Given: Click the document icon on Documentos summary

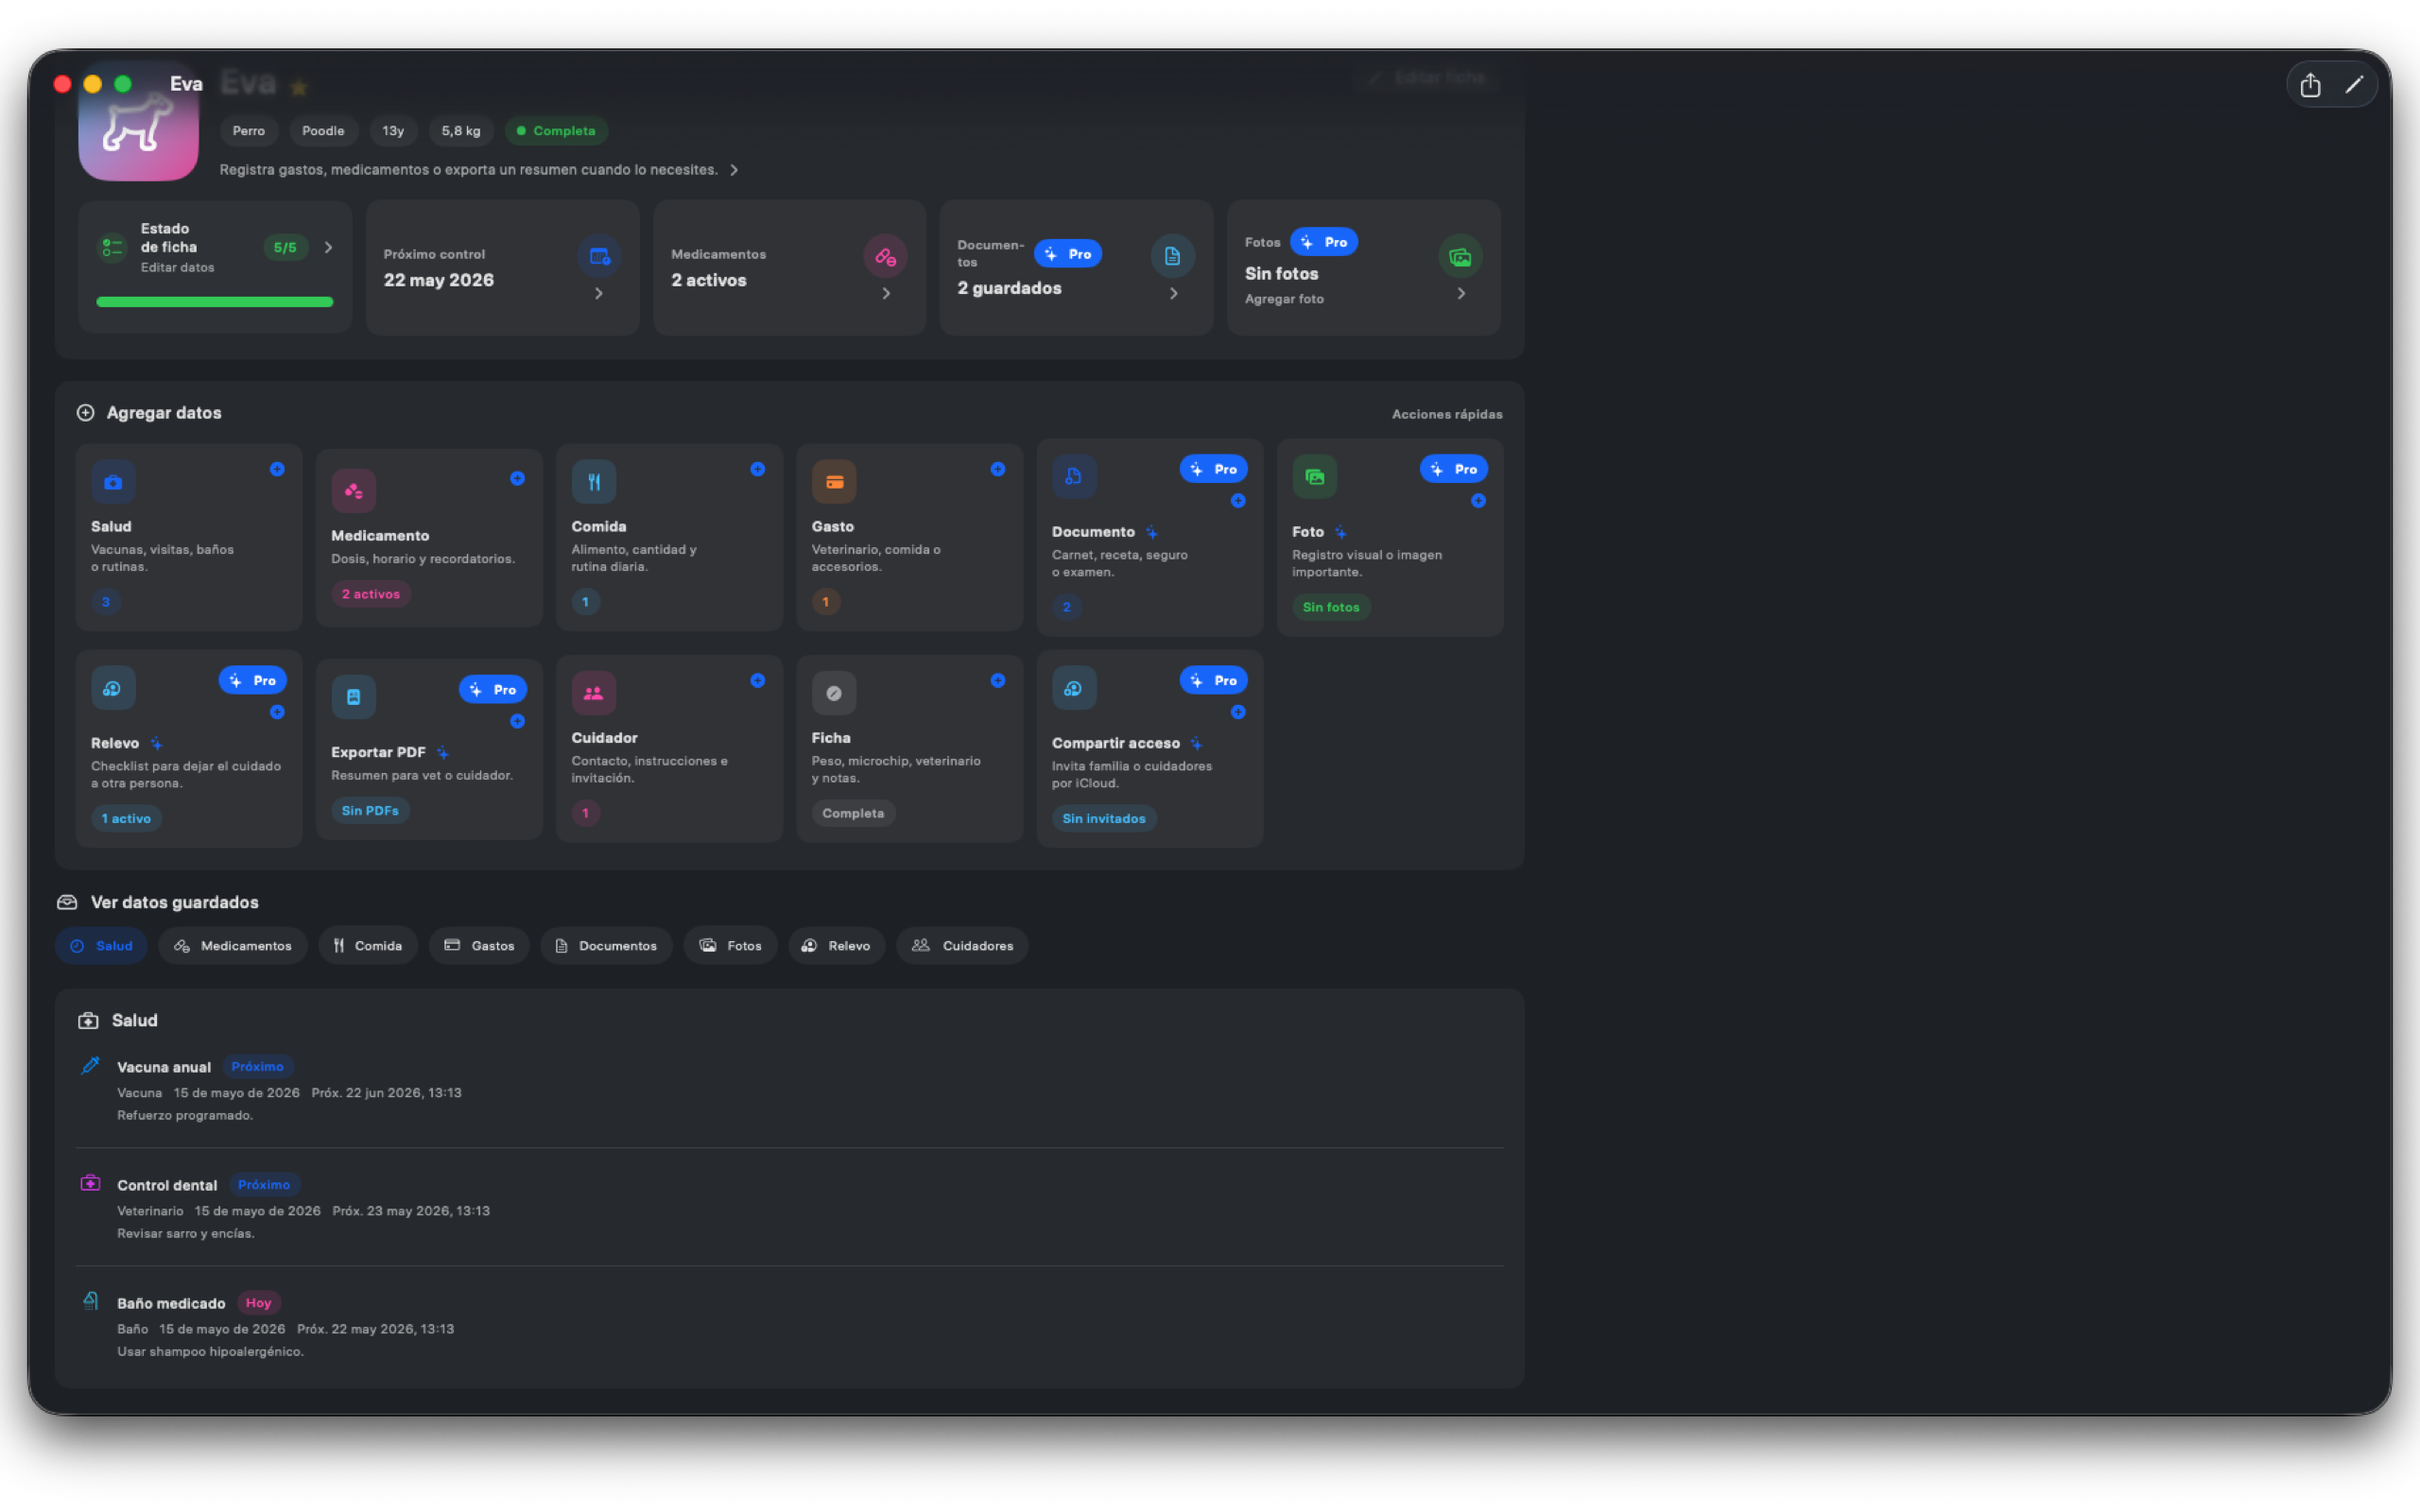Looking at the screenshot, I should coord(1172,257).
